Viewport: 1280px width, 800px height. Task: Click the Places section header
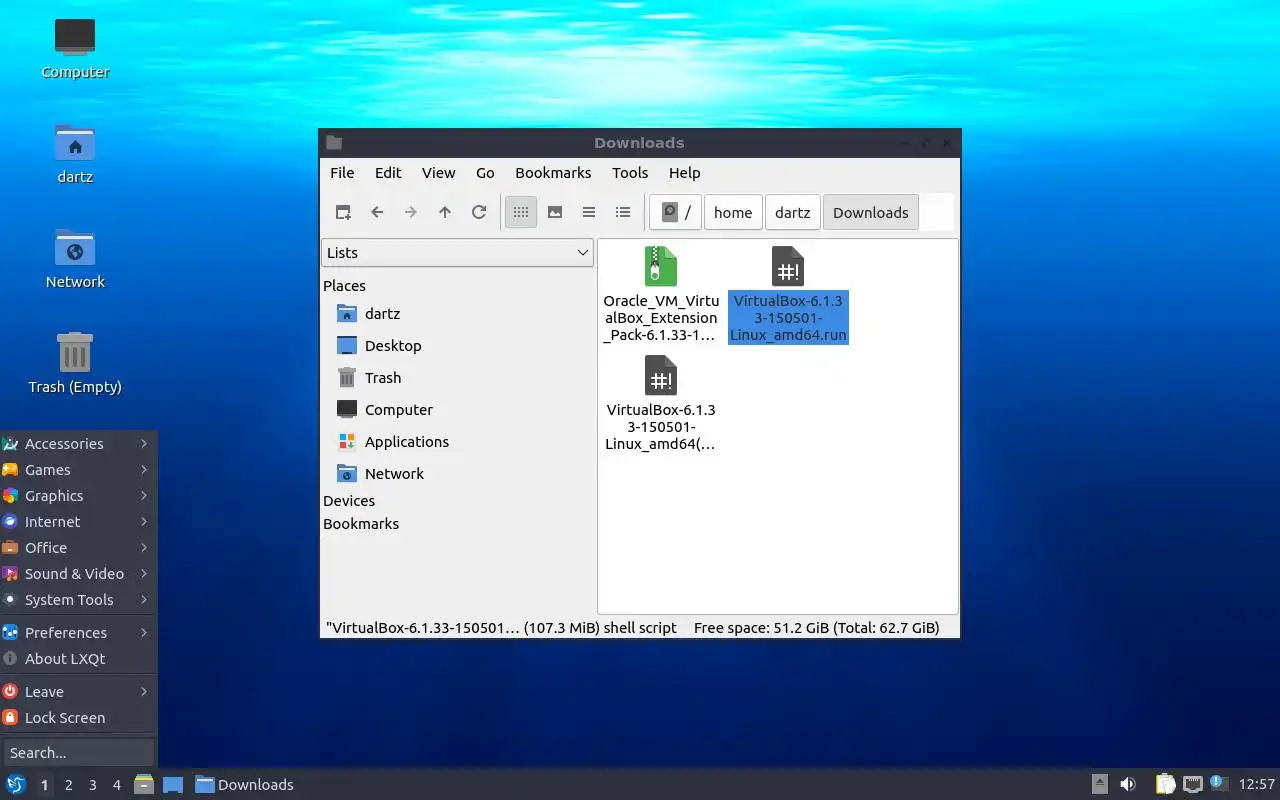pyautogui.click(x=344, y=286)
